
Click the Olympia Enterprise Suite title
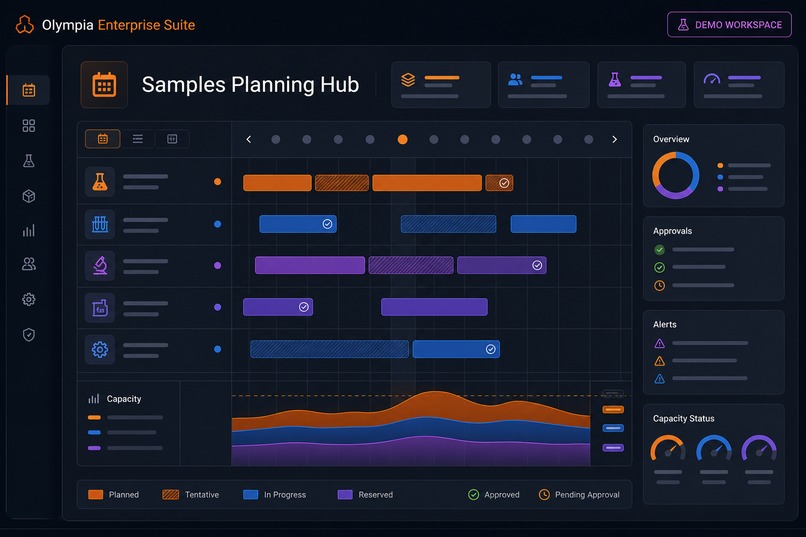point(118,25)
